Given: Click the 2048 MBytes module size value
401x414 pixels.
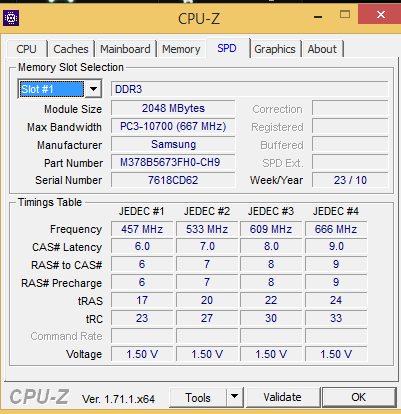Looking at the screenshot, I should point(173,108).
